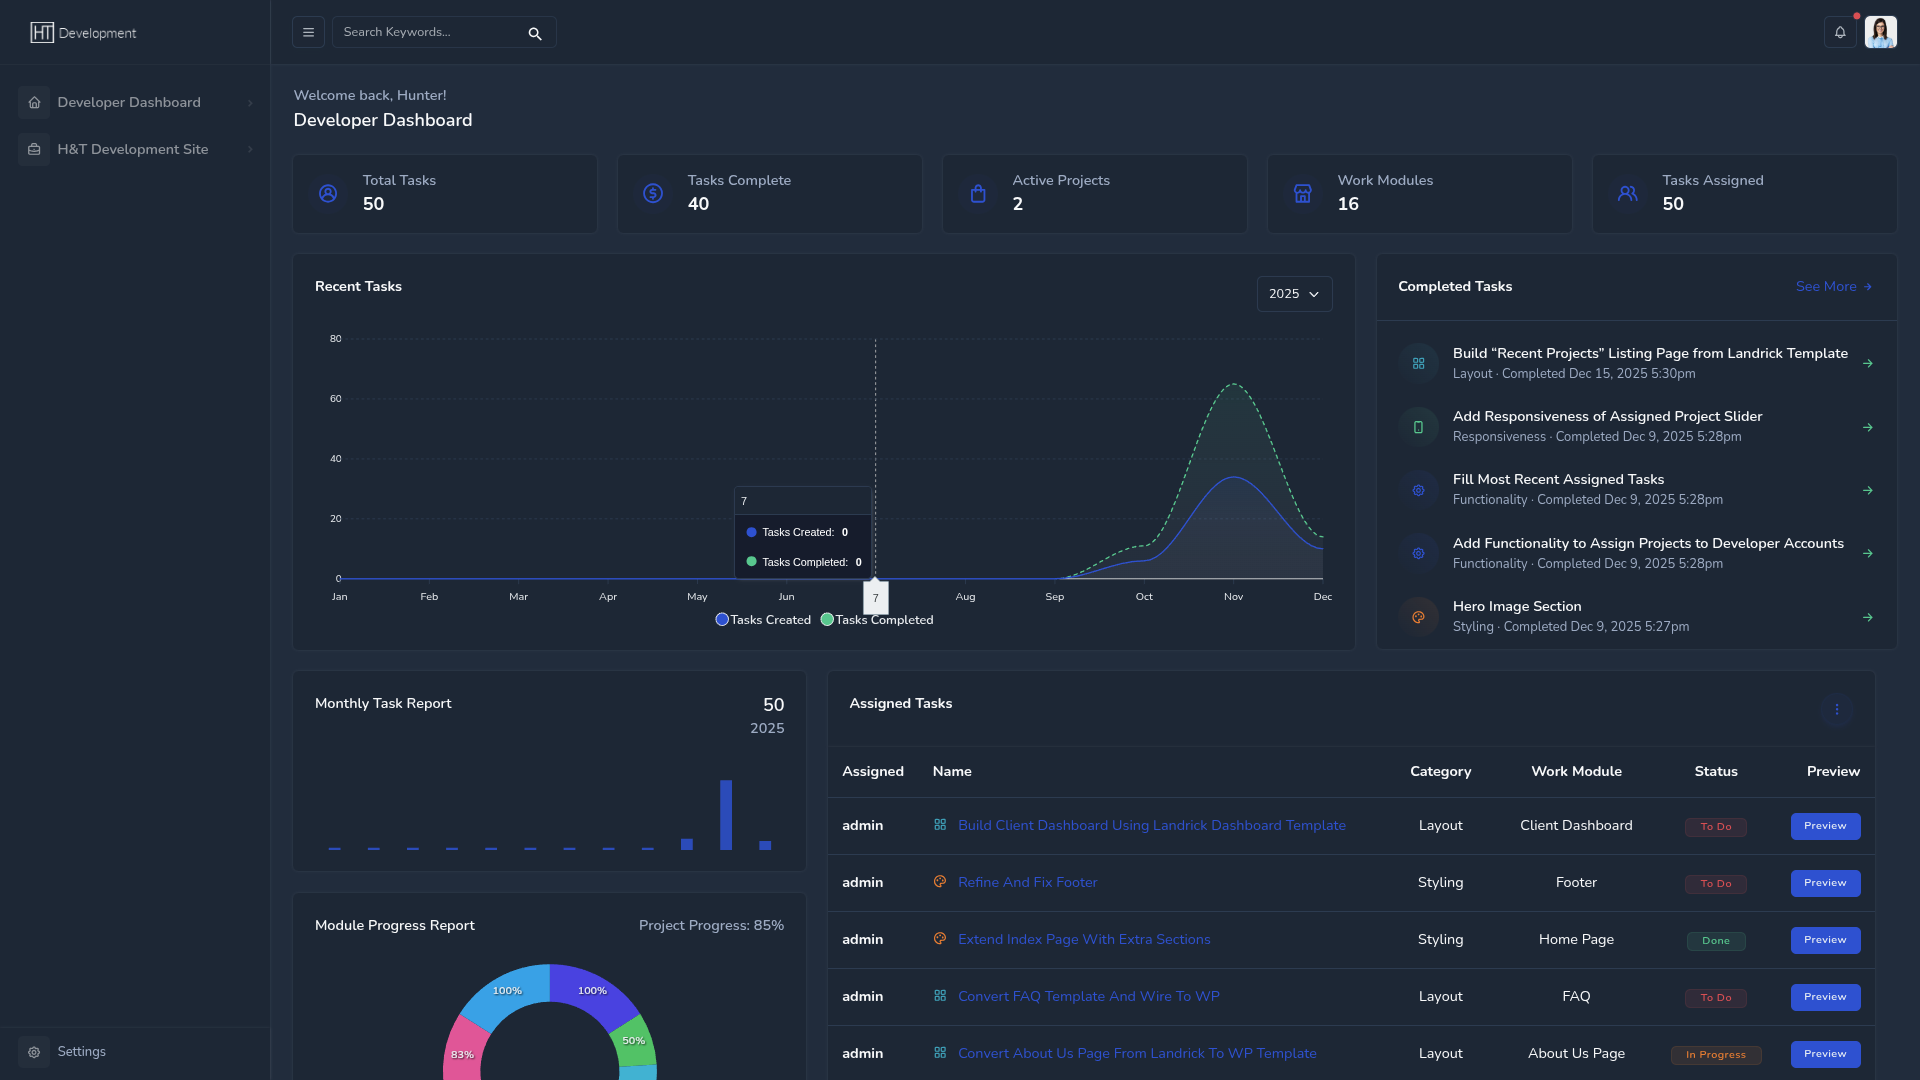This screenshot has height=1080, width=1920.
Task: Click See More link in Completed Tasks
Action: point(1833,287)
